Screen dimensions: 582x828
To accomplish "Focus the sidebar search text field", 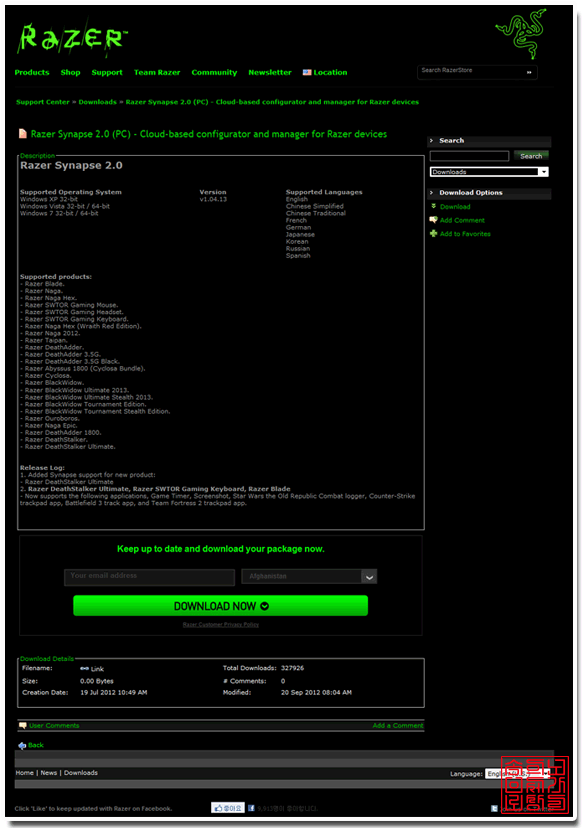I will (470, 156).
